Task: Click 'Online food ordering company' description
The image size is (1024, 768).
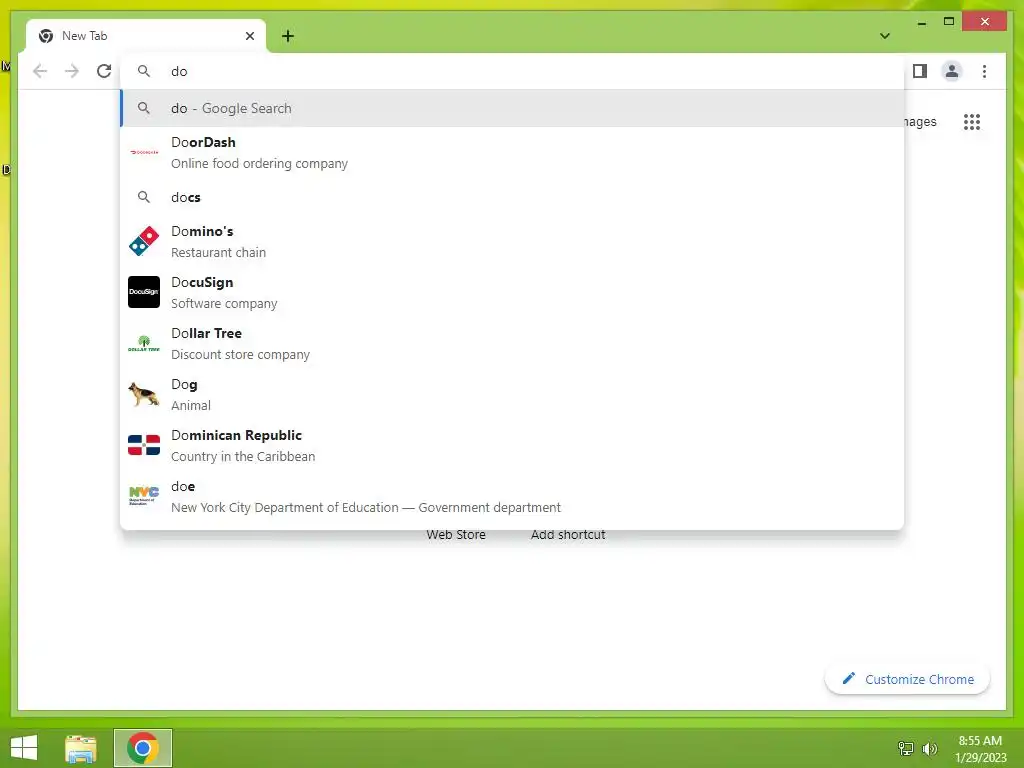Action: [259, 164]
